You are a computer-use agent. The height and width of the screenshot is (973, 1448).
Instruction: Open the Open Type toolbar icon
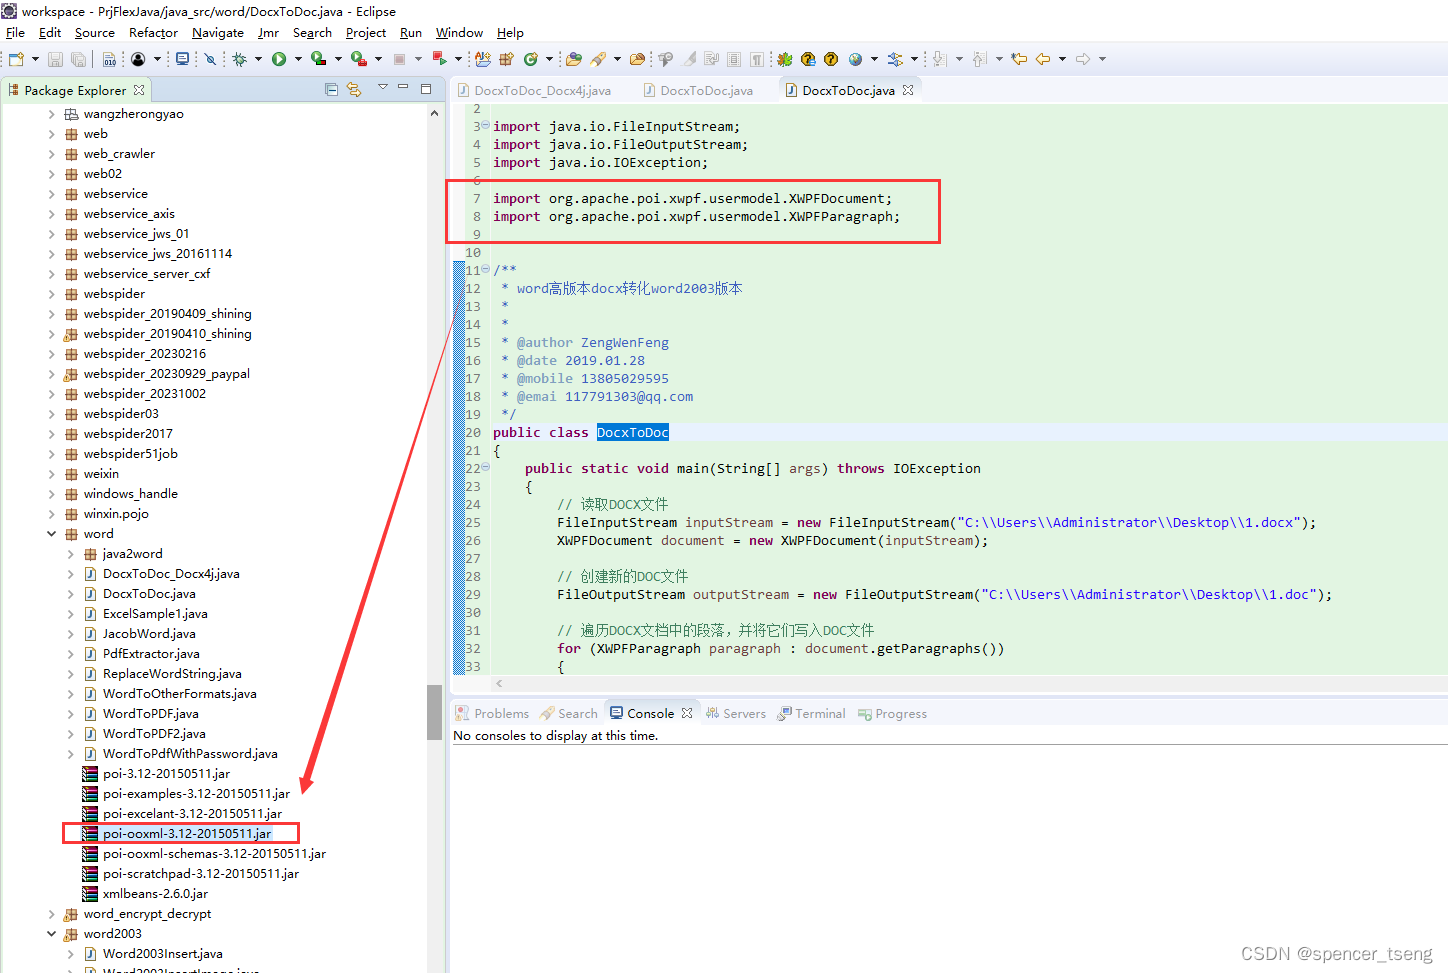(x=572, y=59)
